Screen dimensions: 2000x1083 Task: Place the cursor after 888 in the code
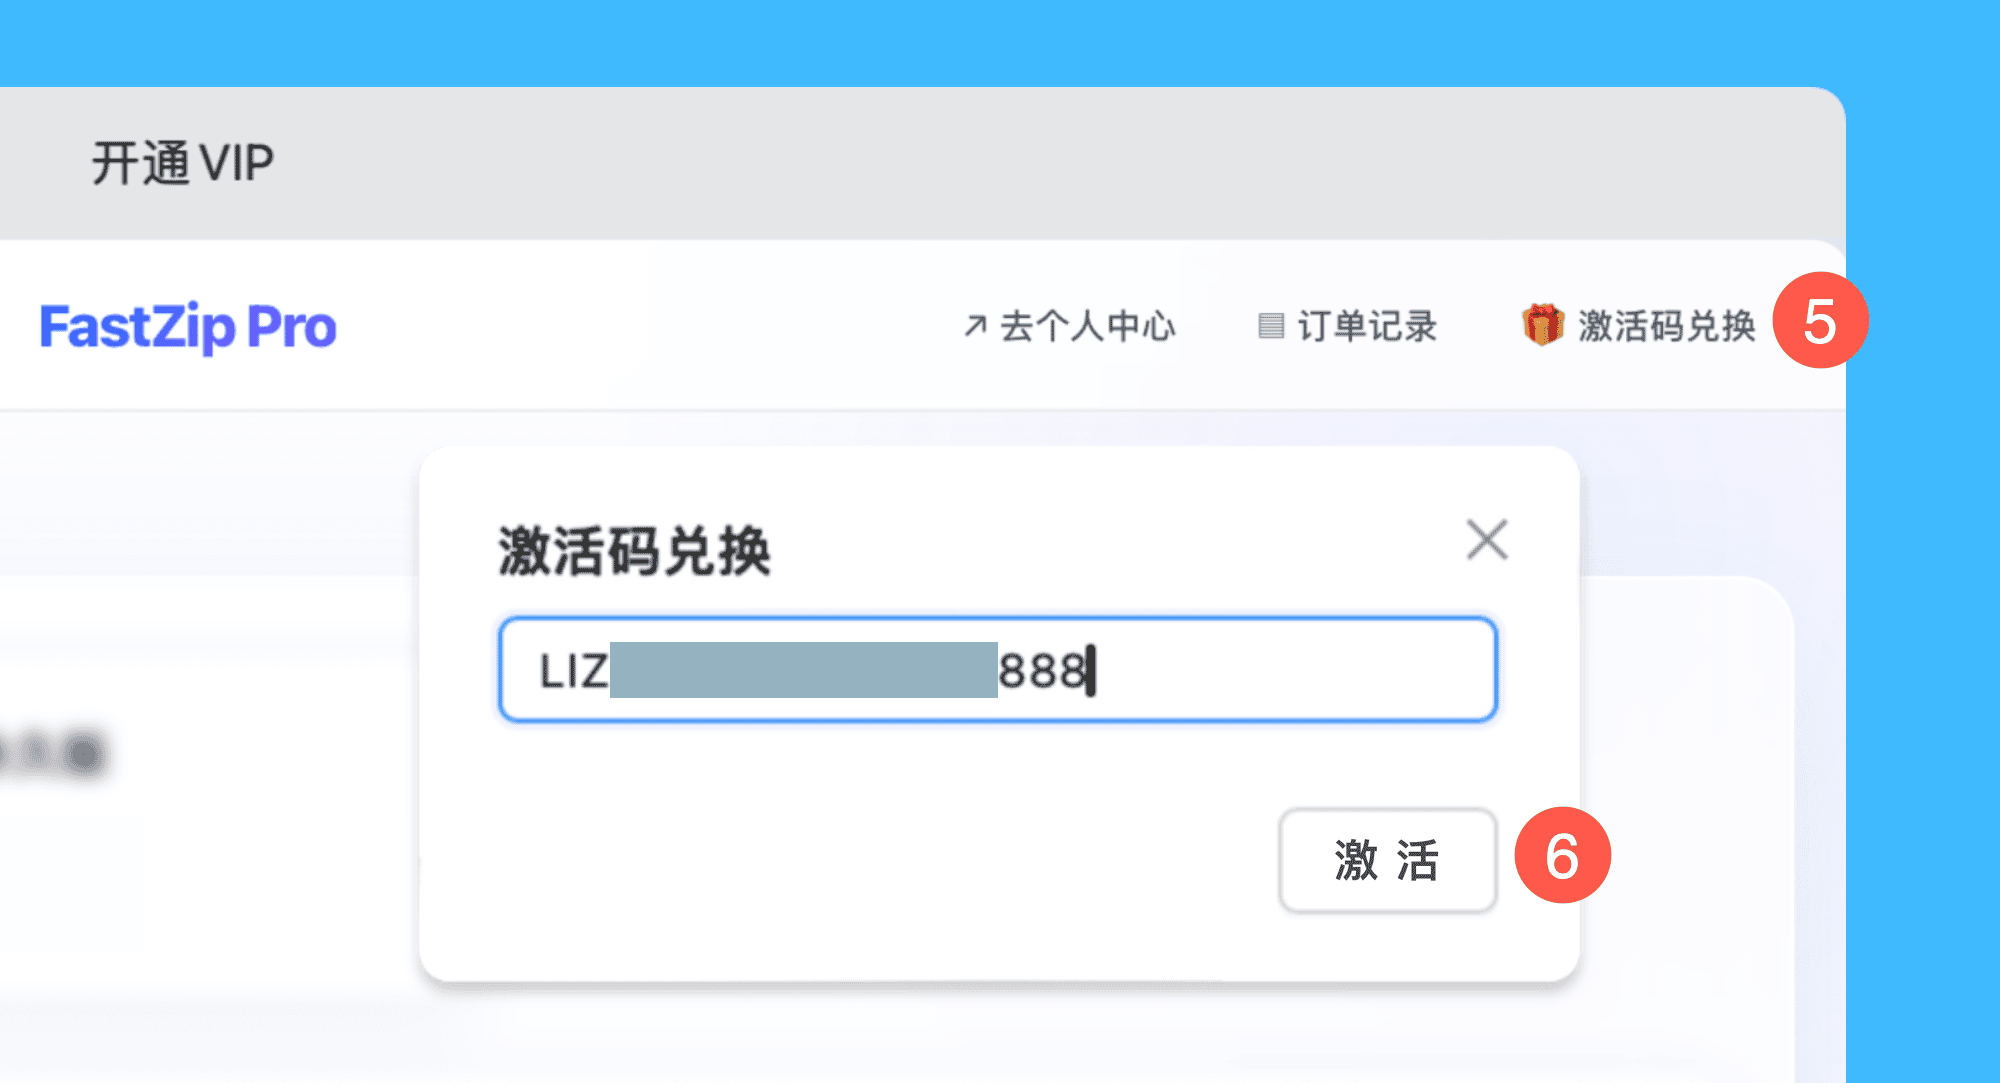pyautogui.click(x=1092, y=670)
